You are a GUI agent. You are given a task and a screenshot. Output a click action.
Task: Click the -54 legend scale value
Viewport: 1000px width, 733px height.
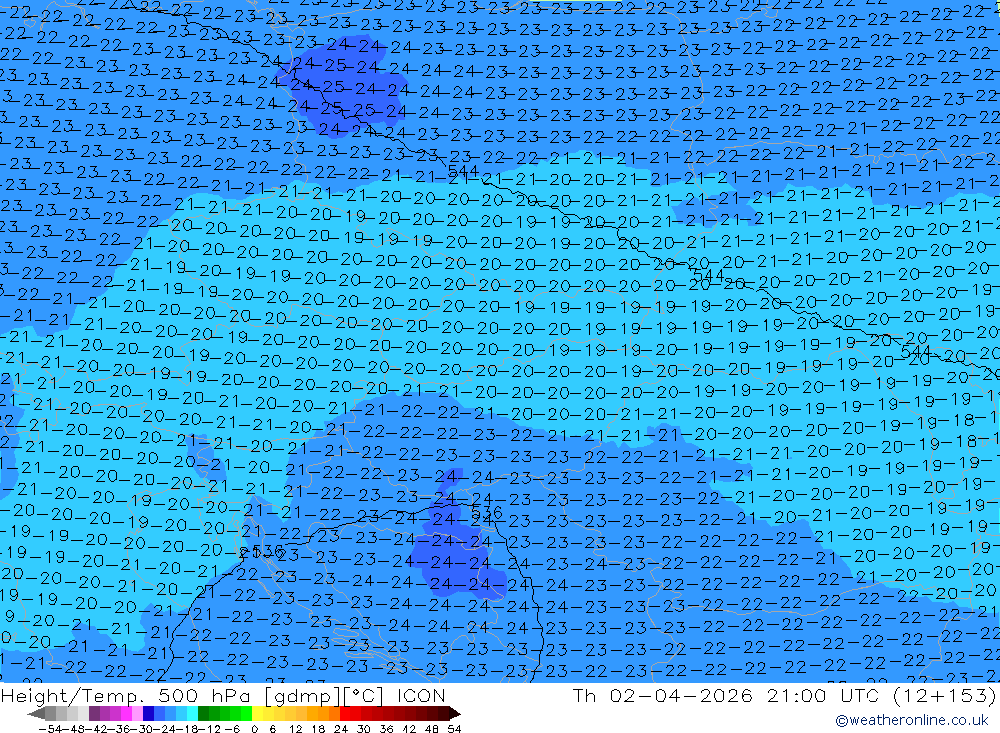[x=50, y=729]
